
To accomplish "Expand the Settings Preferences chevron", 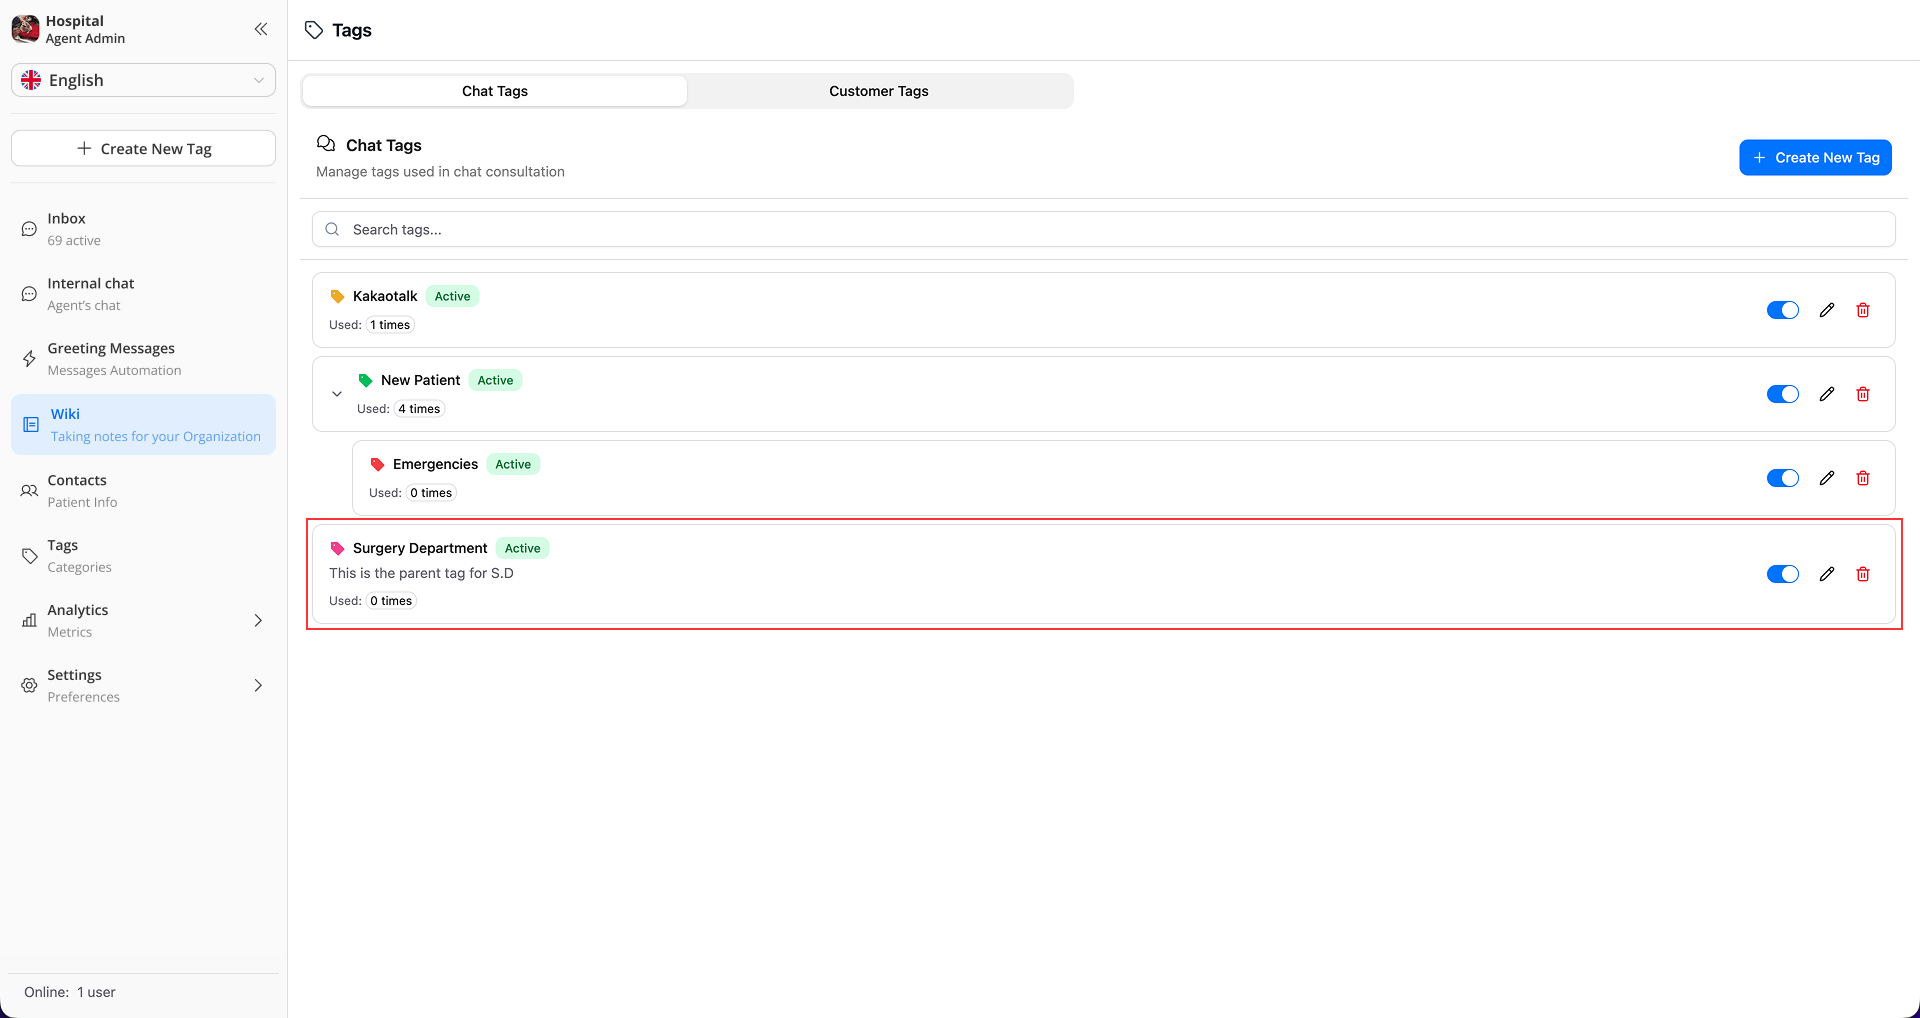I will pos(257,686).
